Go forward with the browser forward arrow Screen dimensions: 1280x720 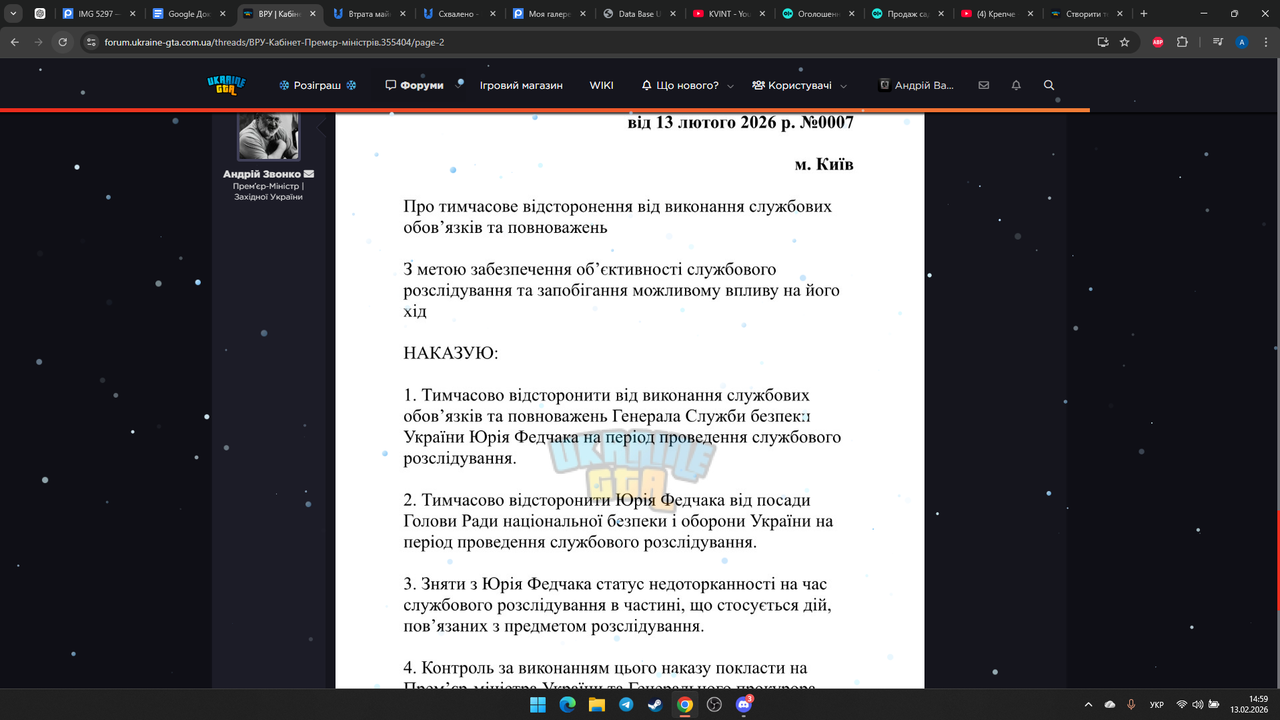[39, 42]
